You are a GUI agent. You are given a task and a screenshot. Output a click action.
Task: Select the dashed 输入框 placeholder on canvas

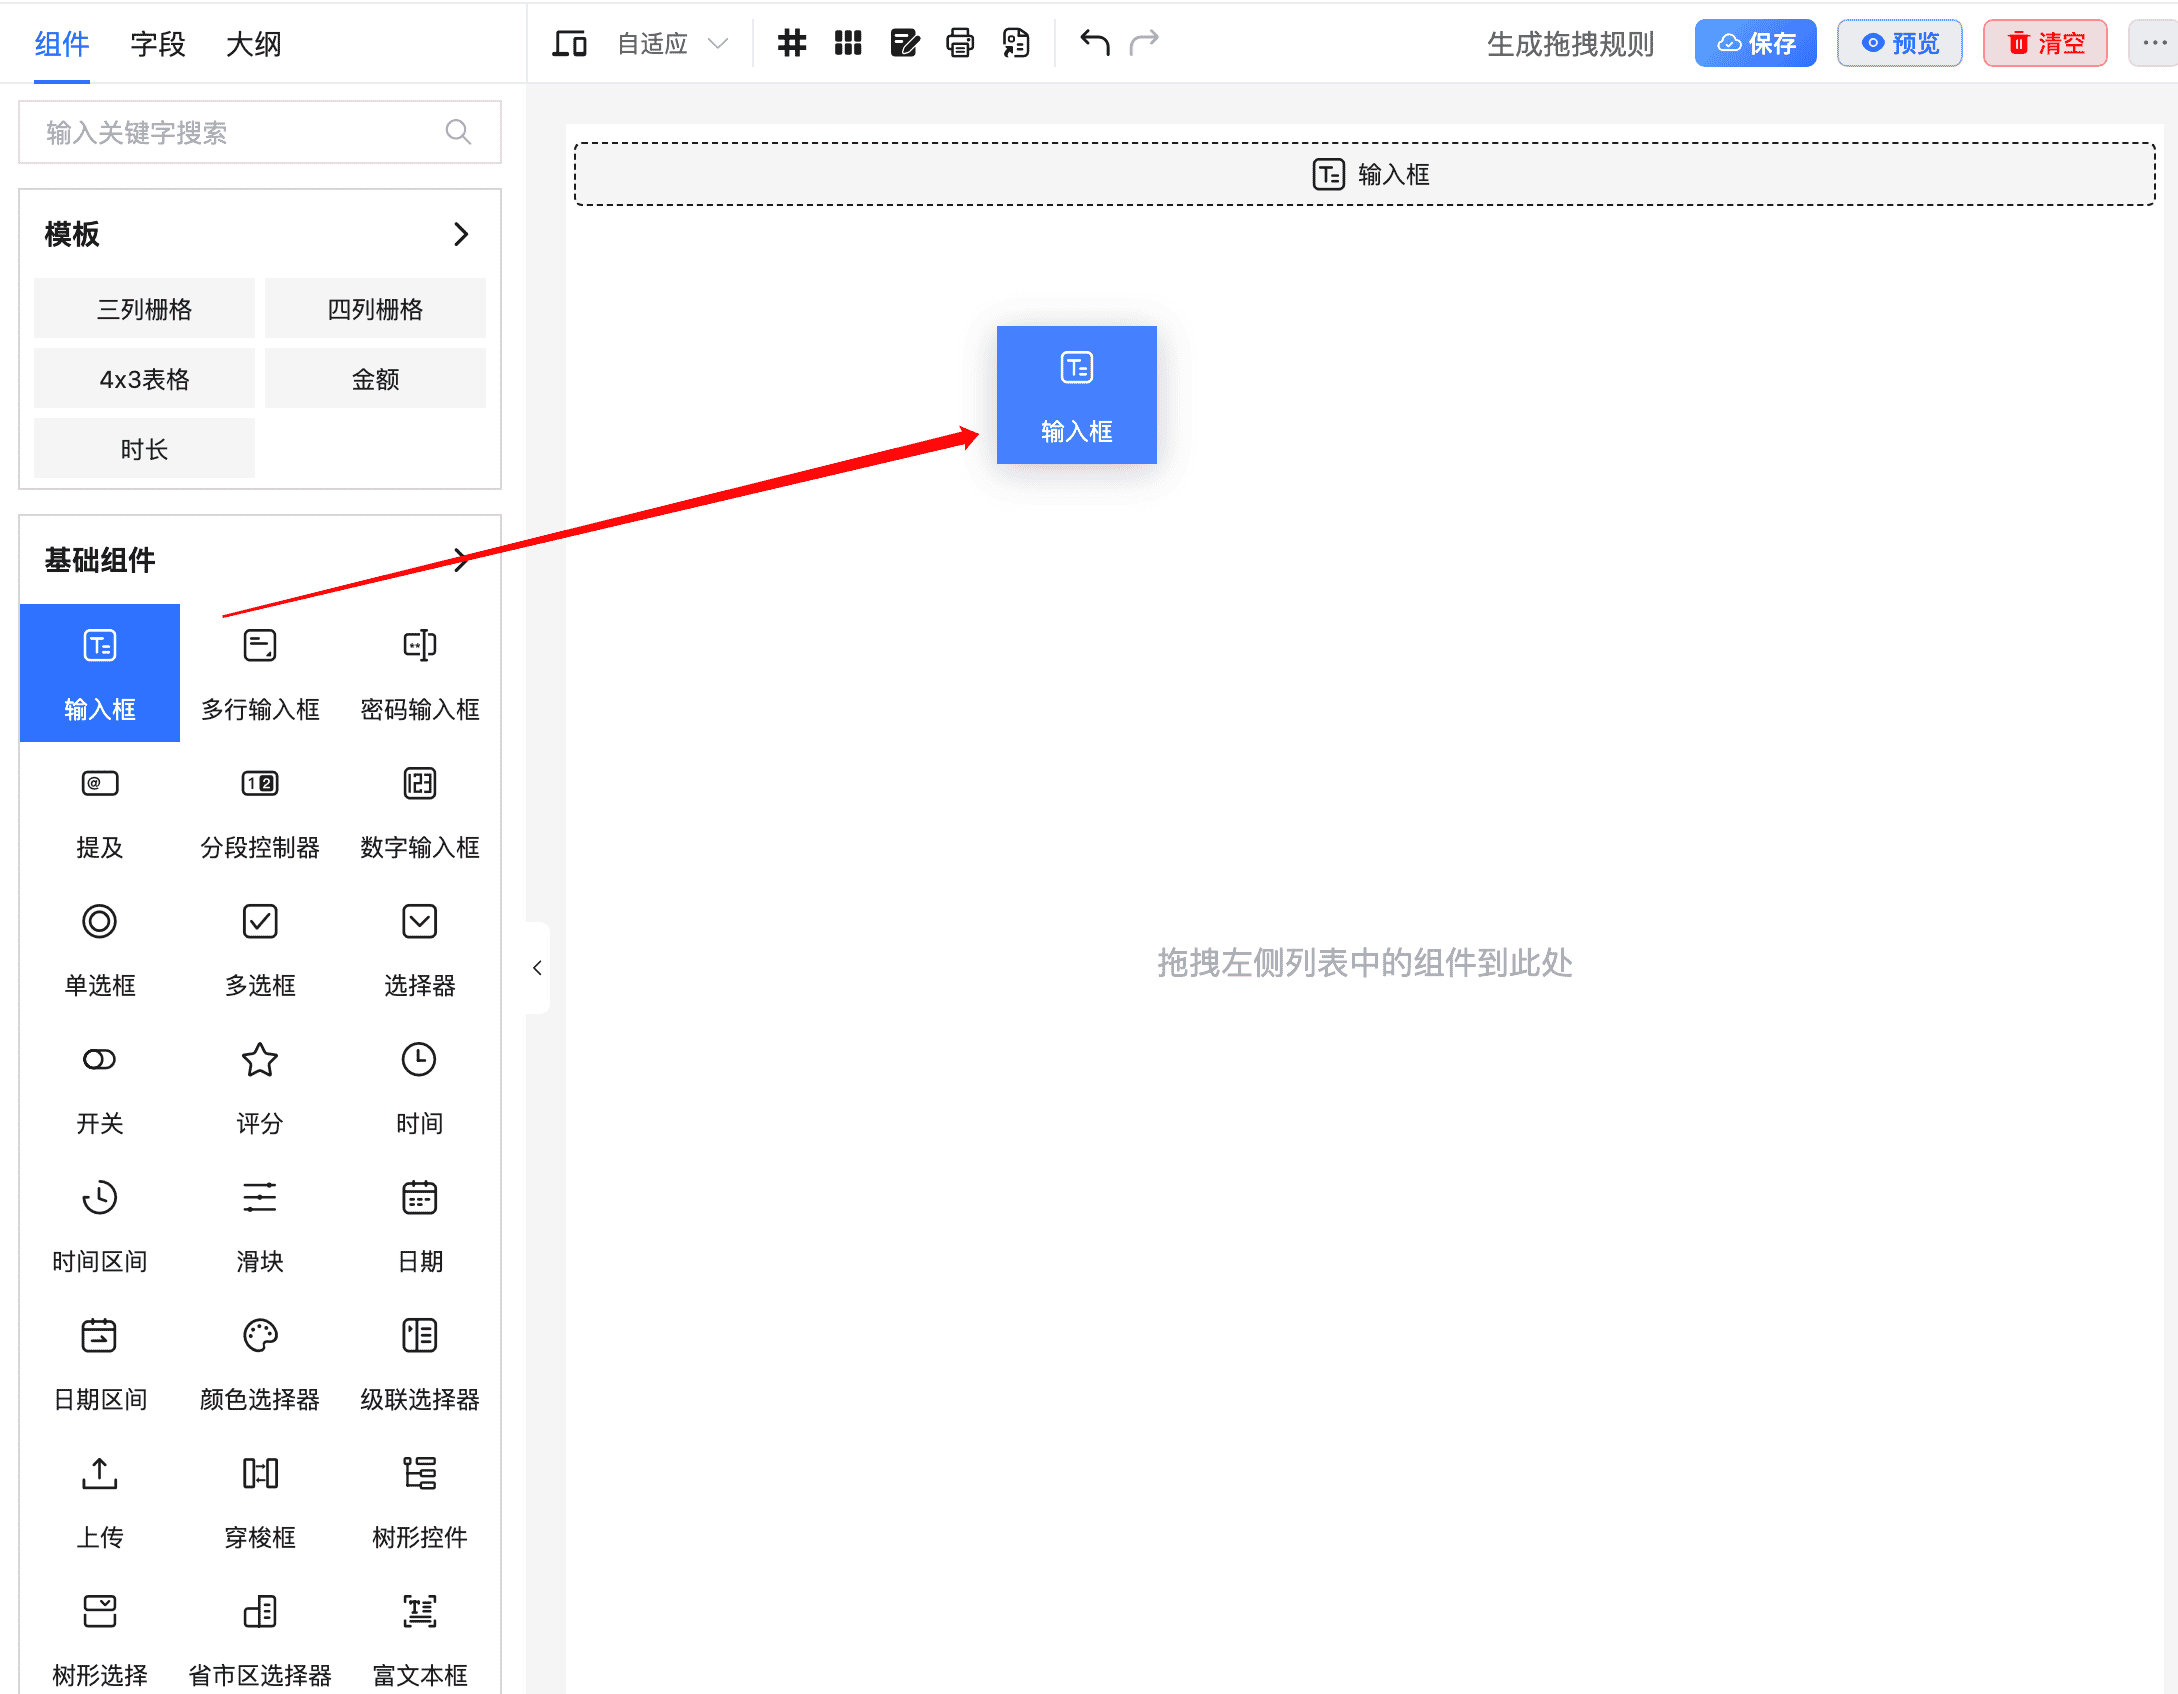1364,174
